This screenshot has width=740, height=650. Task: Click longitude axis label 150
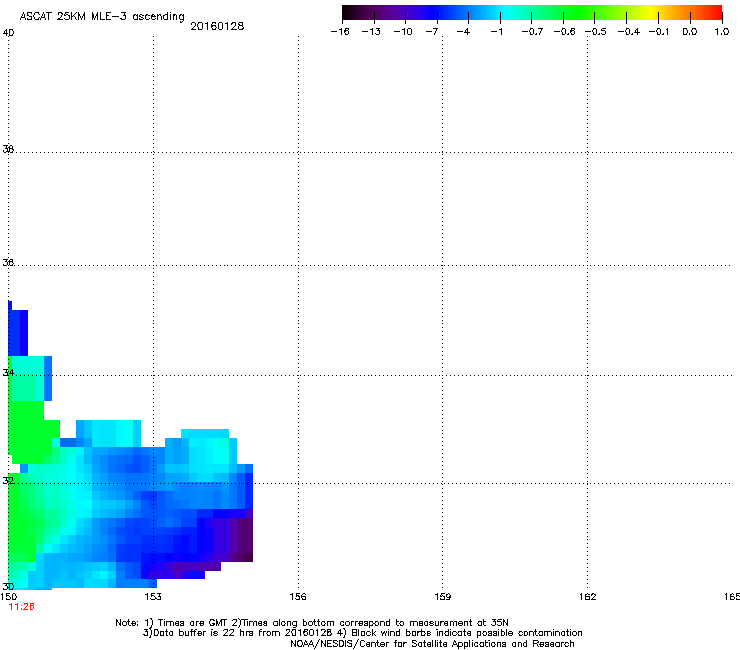click(x=9, y=597)
